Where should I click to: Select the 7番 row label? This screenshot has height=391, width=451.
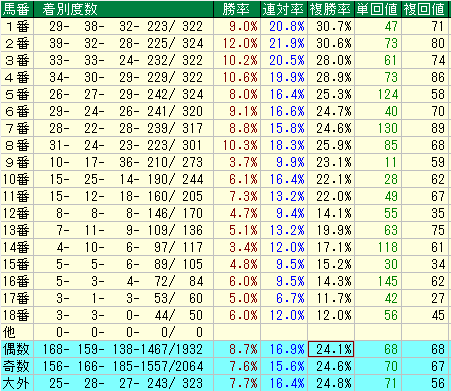(17, 128)
